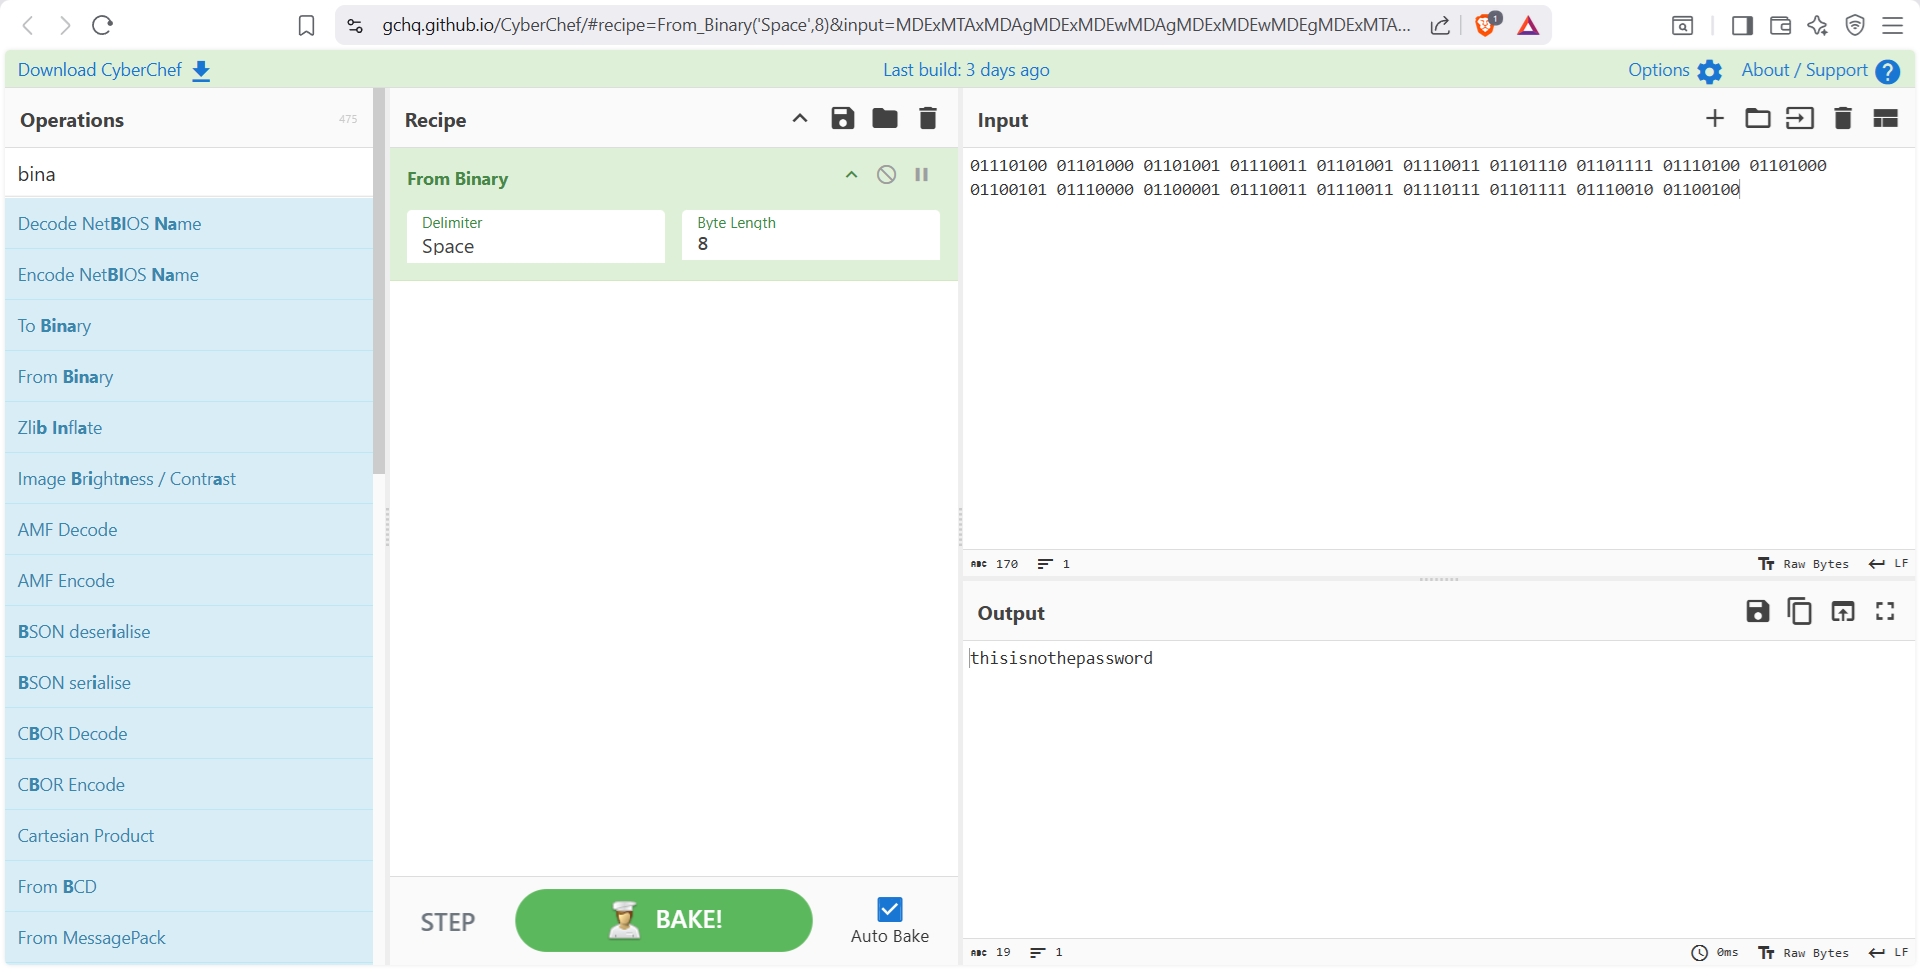Add a new input tab

point(1714,118)
